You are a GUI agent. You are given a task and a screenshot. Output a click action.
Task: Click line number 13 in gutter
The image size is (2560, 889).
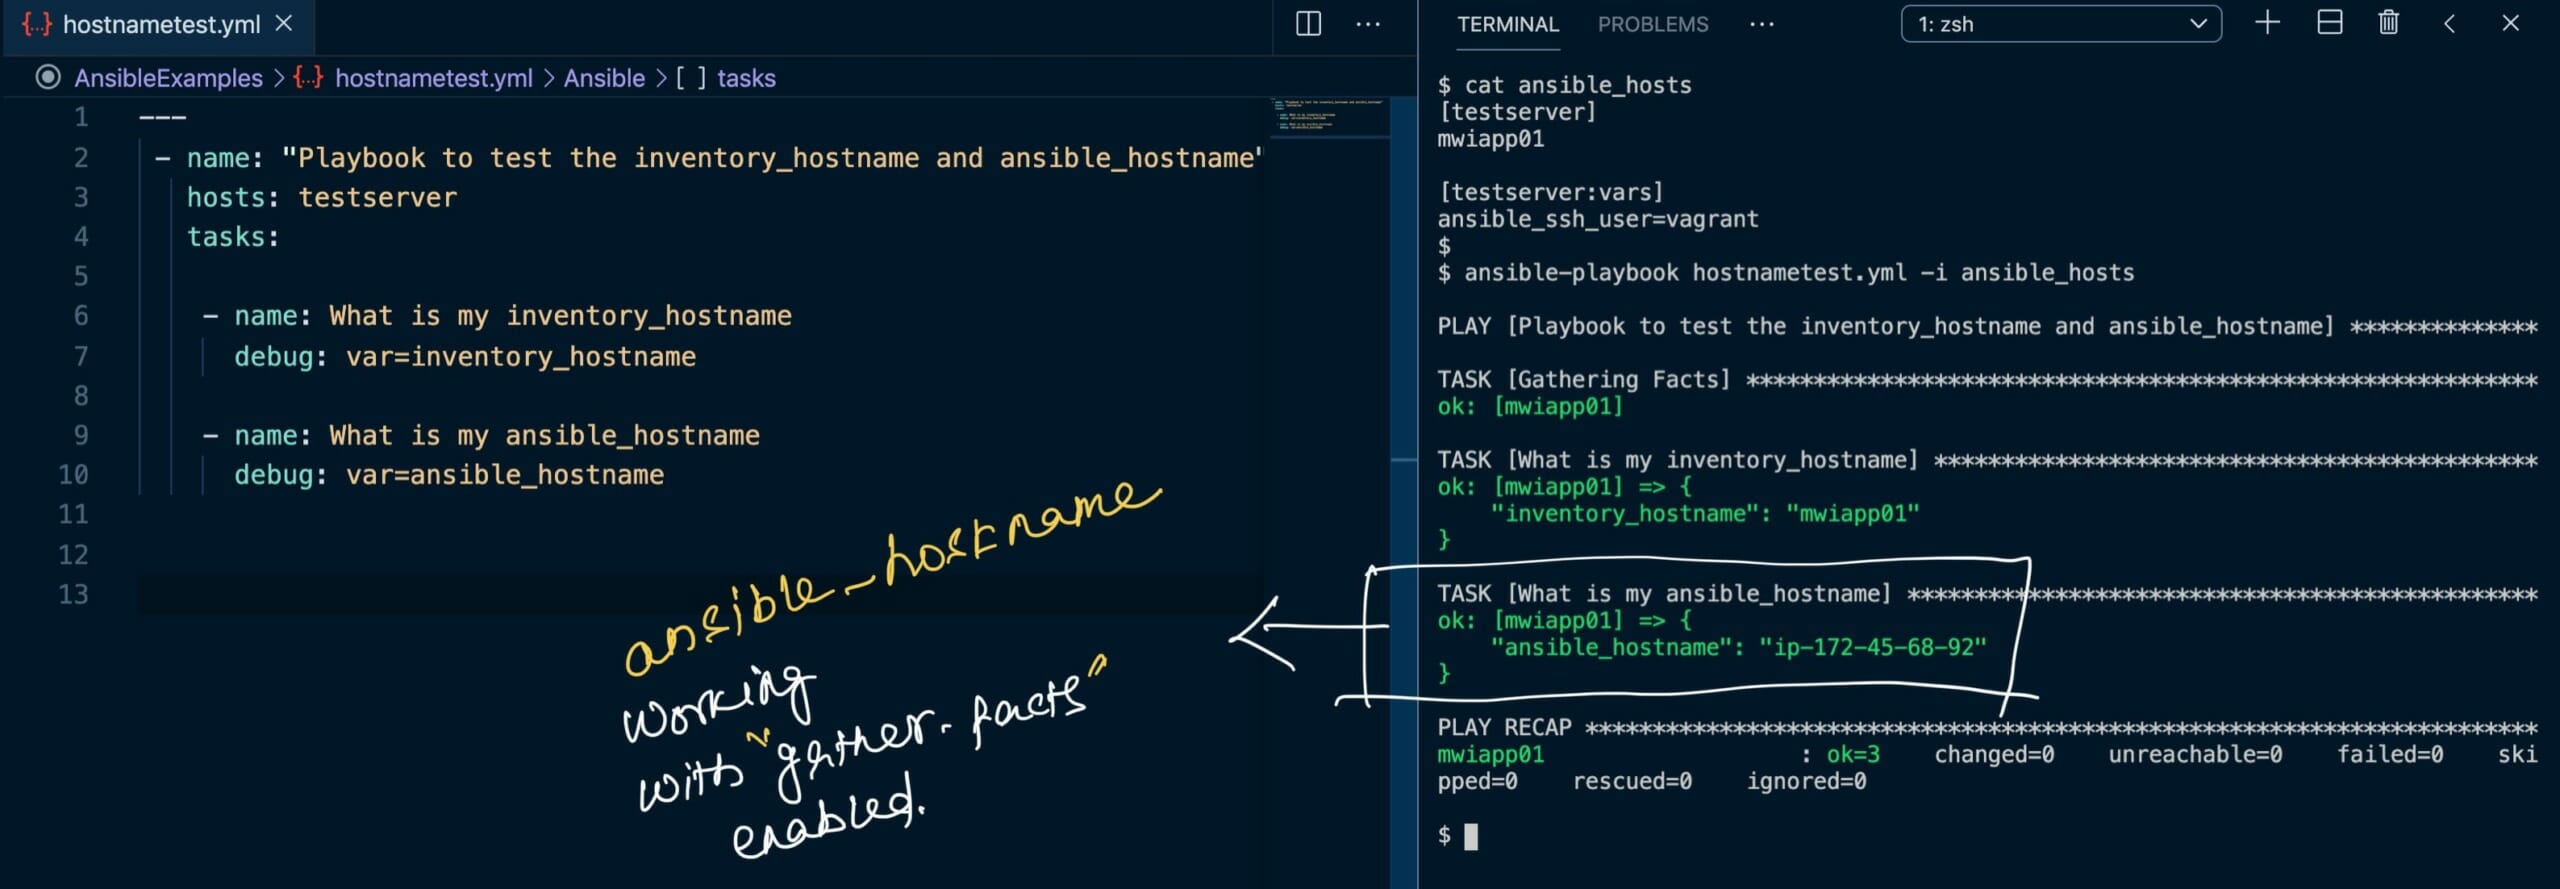[74, 594]
